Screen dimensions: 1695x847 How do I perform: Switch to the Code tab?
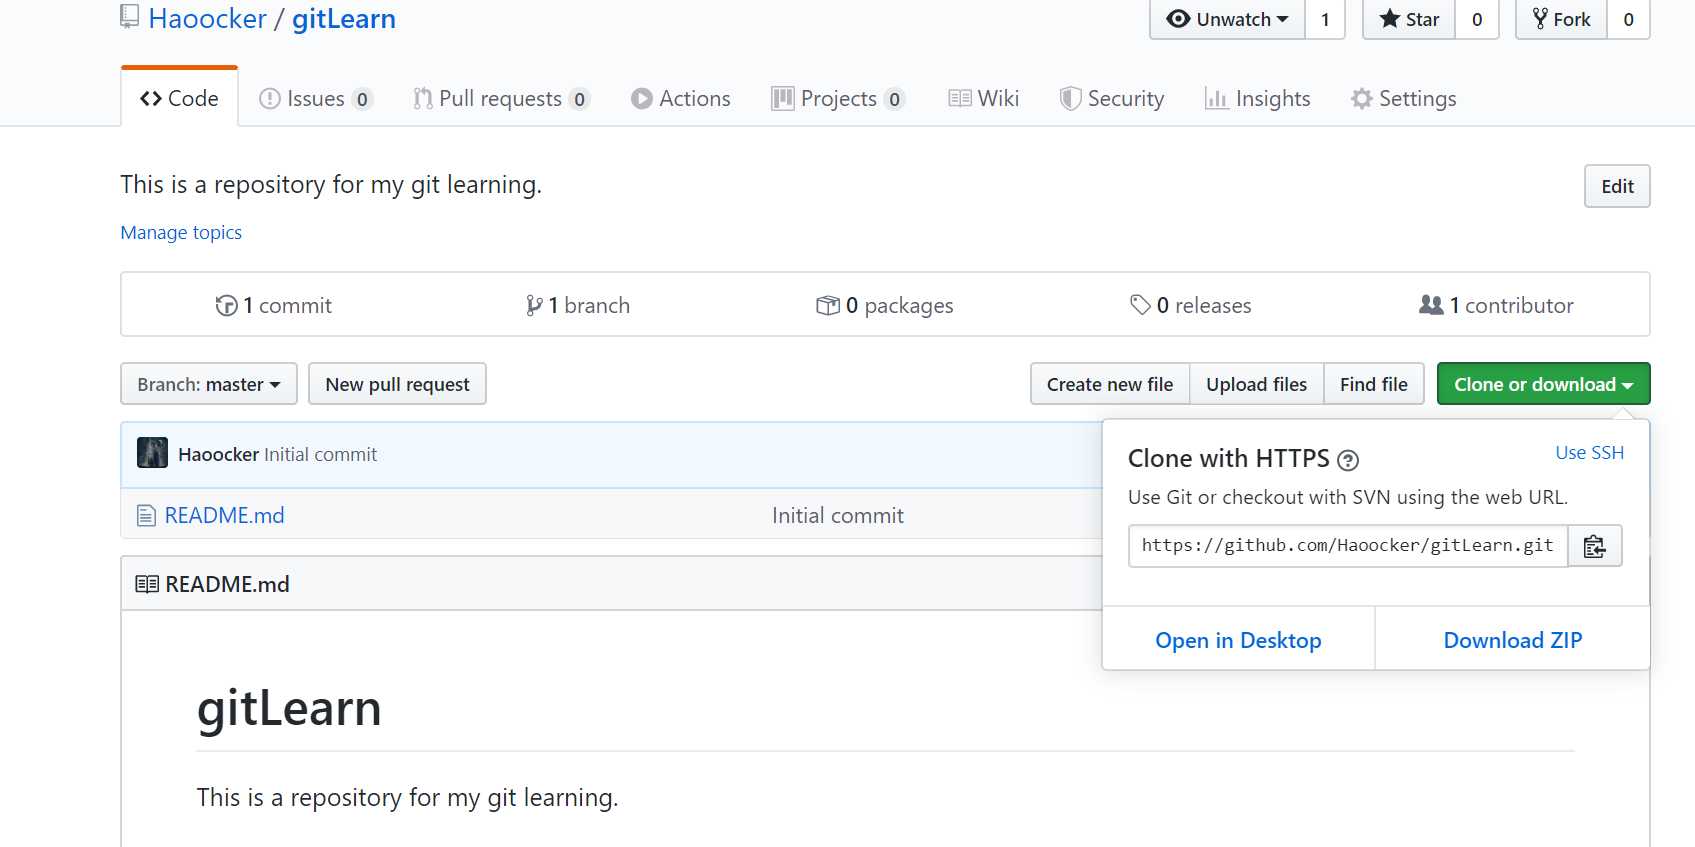(x=180, y=98)
